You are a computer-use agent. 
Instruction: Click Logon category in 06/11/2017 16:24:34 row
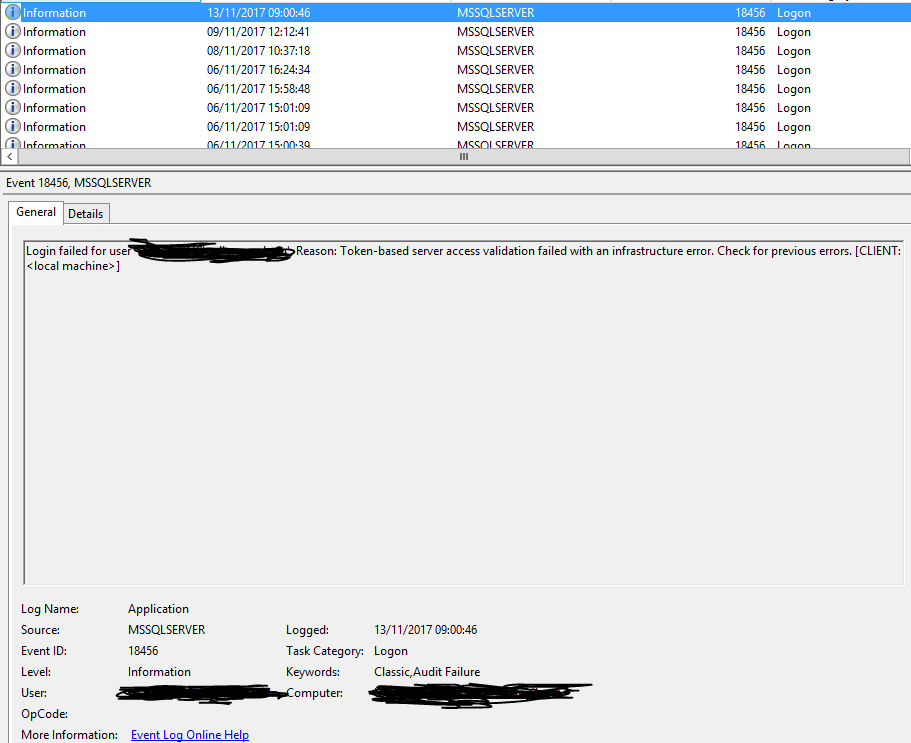click(794, 70)
